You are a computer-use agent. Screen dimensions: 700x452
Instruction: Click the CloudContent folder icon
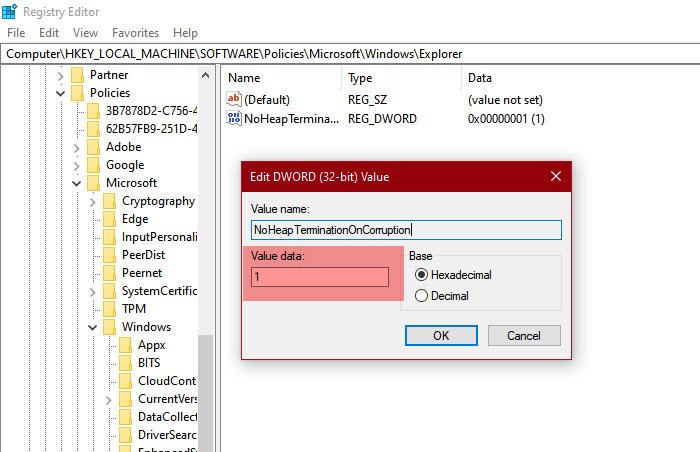click(126, 381)
